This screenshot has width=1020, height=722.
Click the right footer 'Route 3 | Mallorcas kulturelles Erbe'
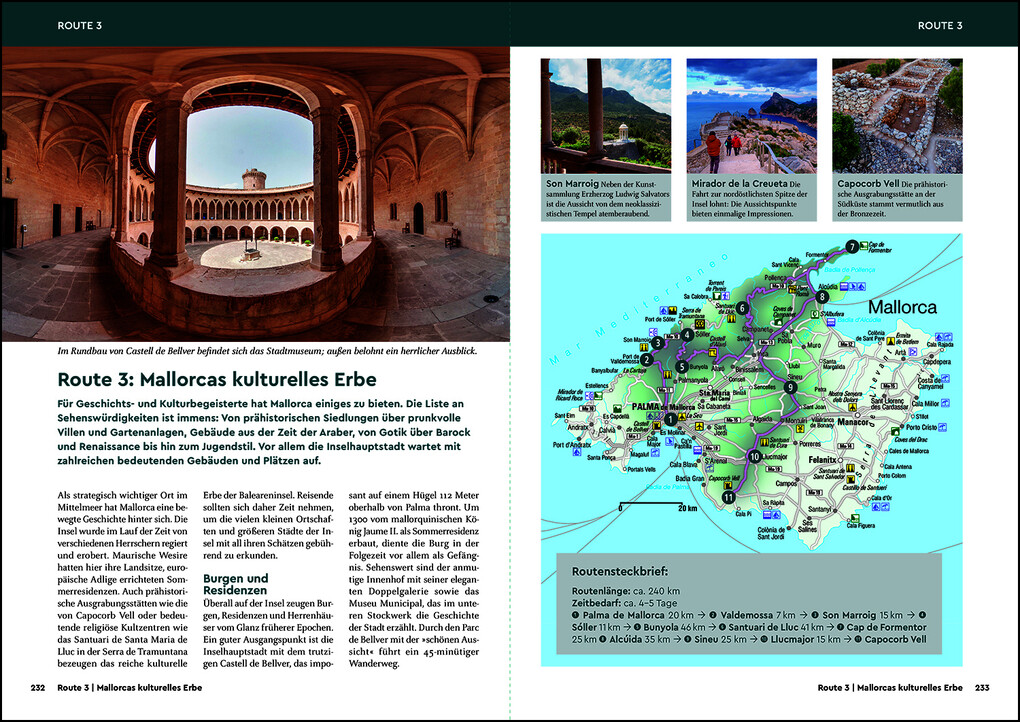pyautogui.click(x=890, y=688)
